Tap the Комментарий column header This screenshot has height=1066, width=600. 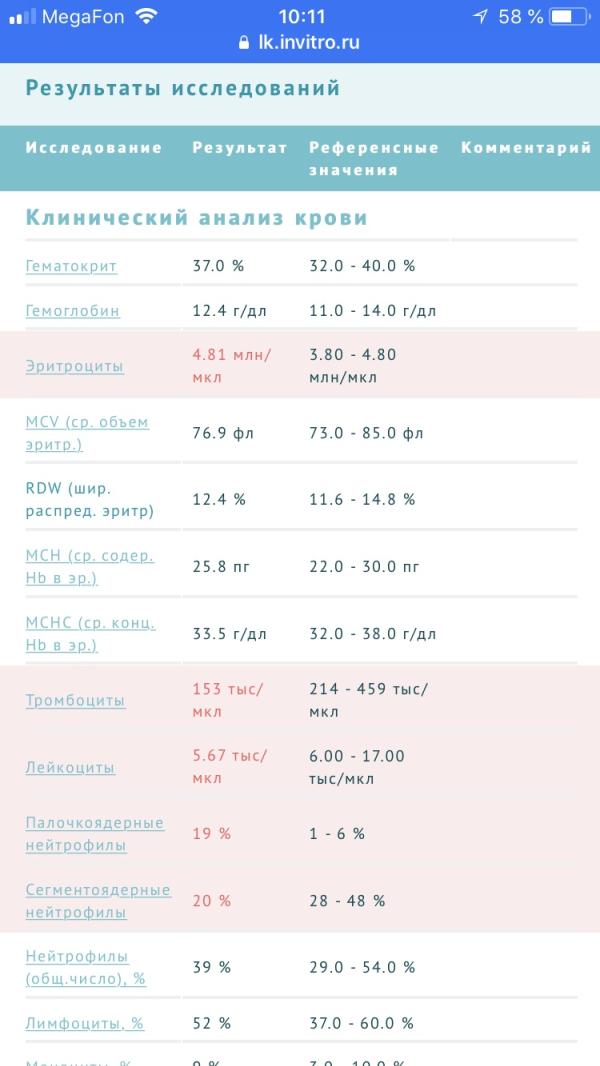[526, 148]
